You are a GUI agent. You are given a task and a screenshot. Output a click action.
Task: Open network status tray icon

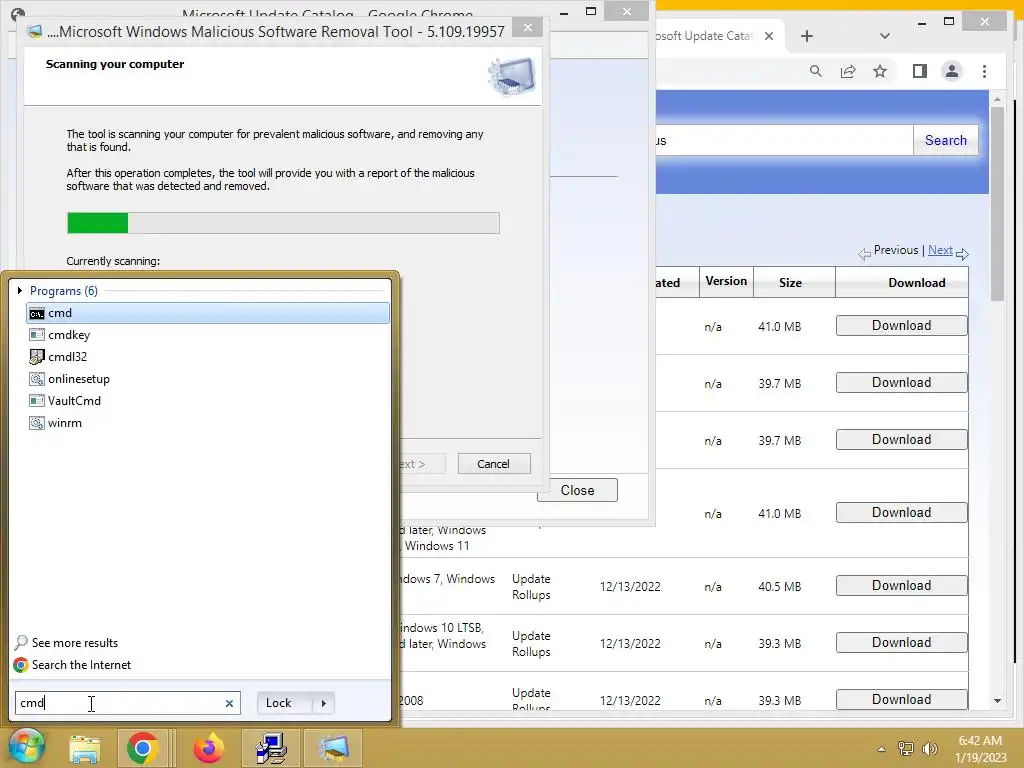906,749
